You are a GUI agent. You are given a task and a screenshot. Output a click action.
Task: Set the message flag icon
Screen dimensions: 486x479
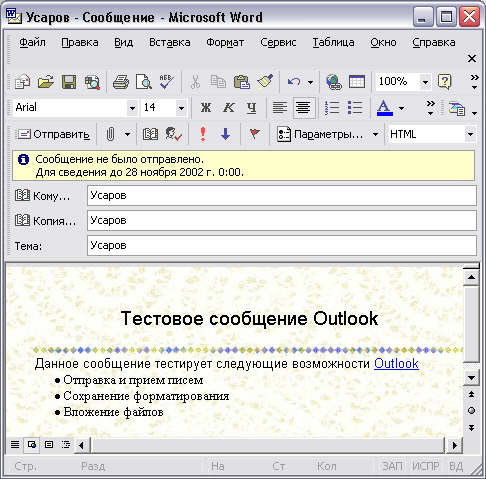coord(255,134)
